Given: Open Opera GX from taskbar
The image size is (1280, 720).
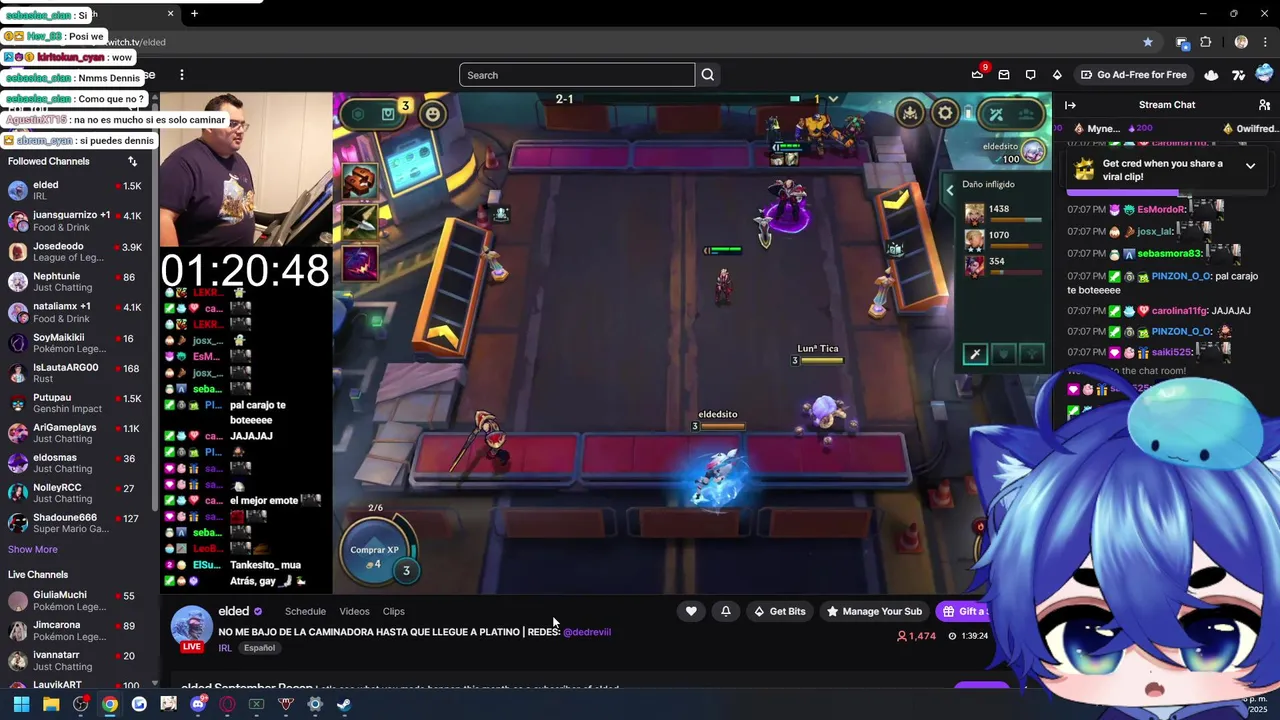Looking at the screenshot, I should click(x=227, y=704).
